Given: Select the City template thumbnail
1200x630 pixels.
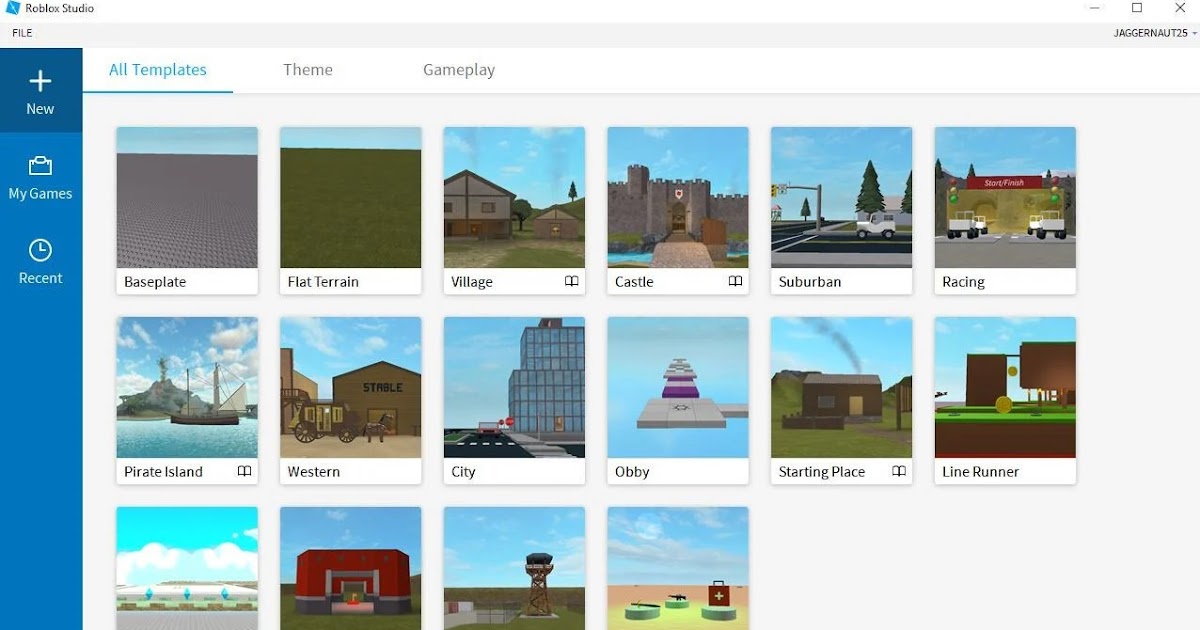Looking at the screenshot, I should [x=514, y=388].
